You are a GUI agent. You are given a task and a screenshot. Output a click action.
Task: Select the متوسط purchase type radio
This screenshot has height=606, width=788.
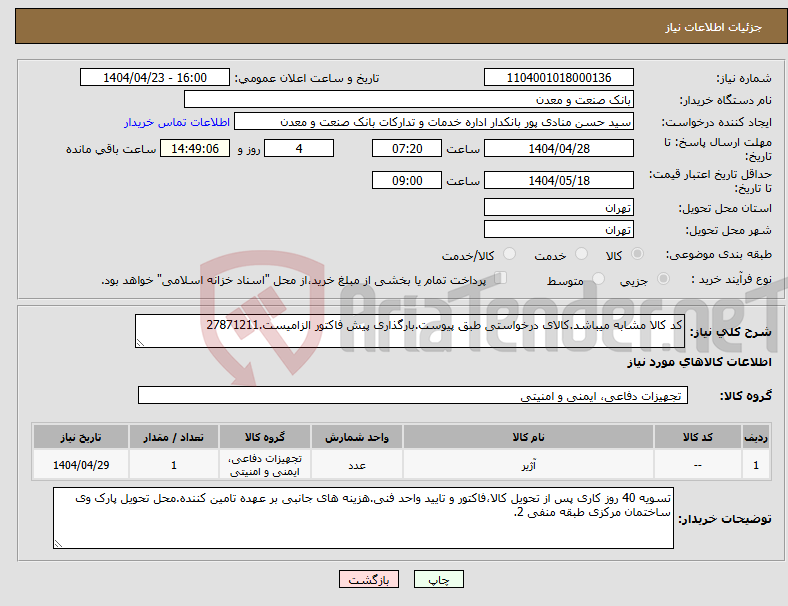[598, 278]
